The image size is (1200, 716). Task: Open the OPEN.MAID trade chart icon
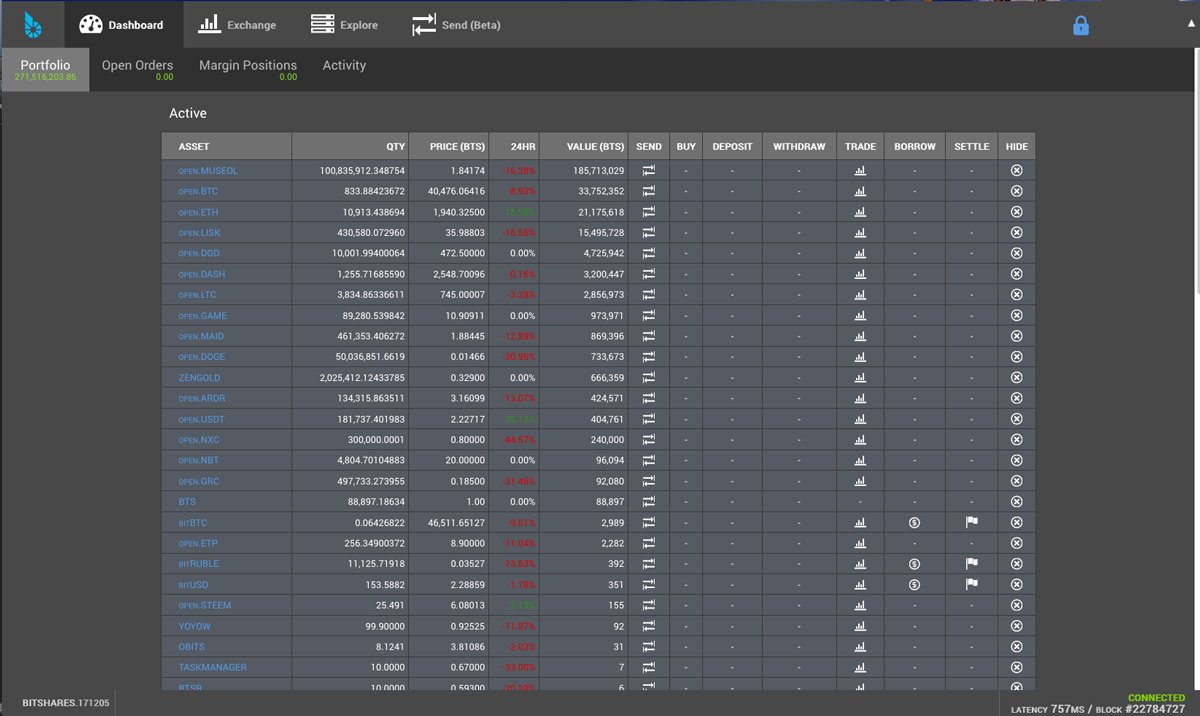point(859,336)
